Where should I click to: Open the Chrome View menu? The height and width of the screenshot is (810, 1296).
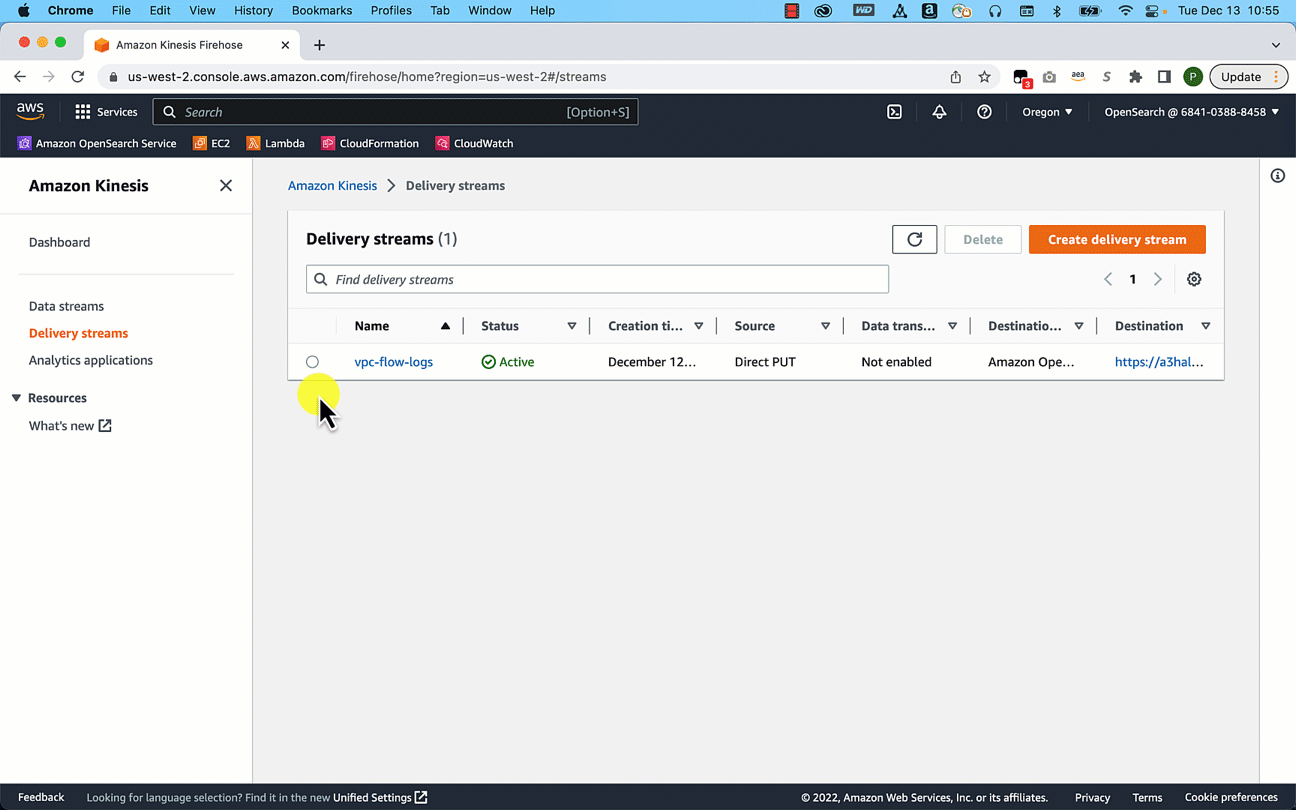click(202, 10)
